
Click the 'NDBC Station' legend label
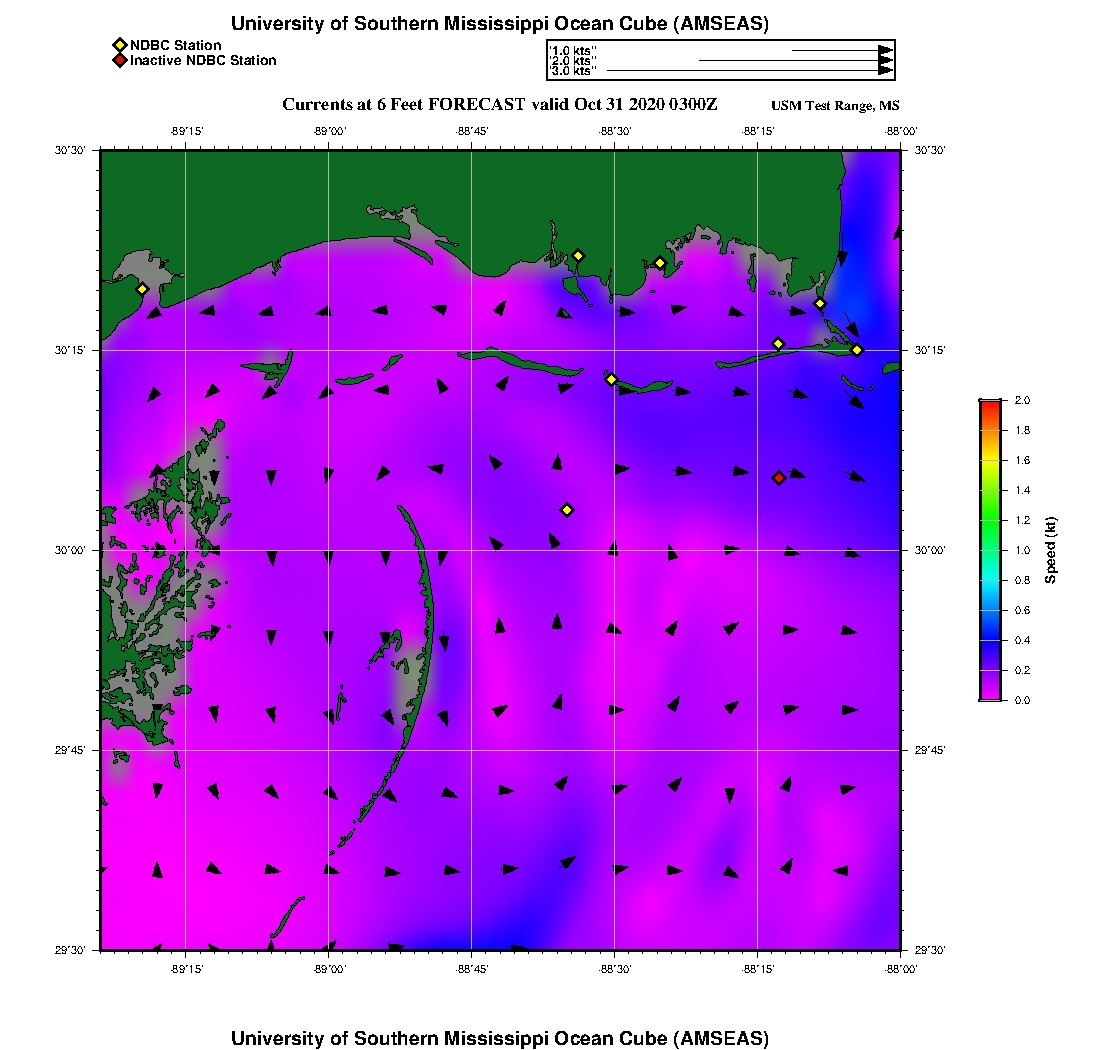[x=176, y=45]
